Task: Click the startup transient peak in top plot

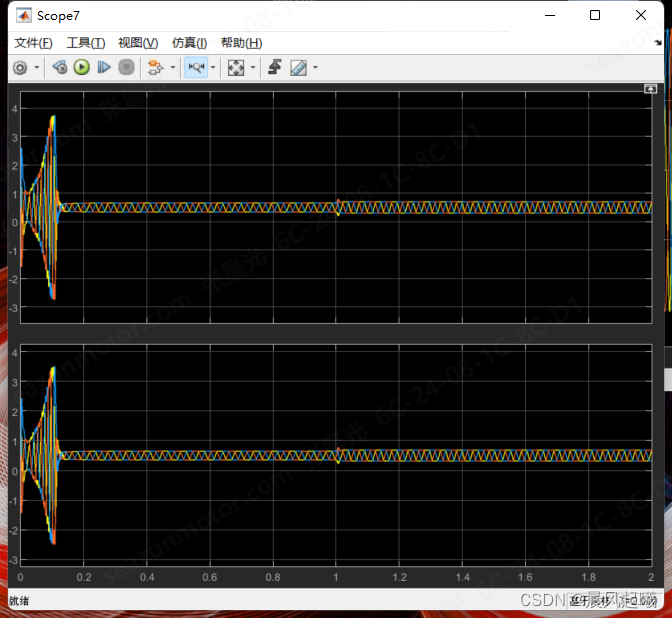Action: click(53, 117)
